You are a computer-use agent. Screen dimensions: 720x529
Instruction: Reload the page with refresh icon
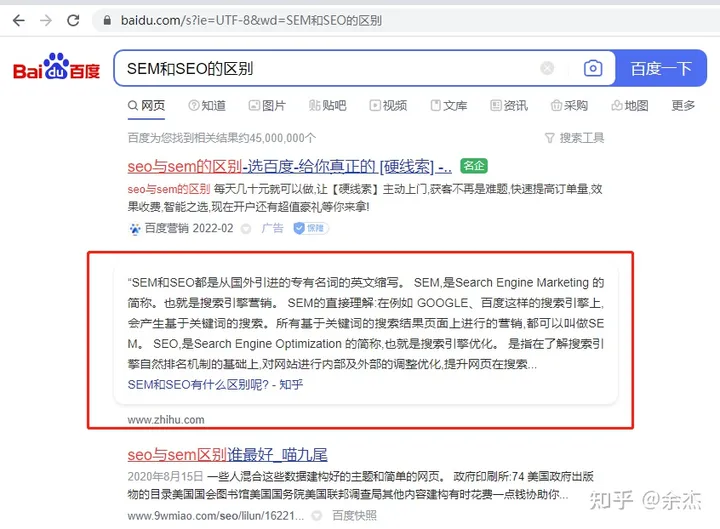(x=73, y=20)
